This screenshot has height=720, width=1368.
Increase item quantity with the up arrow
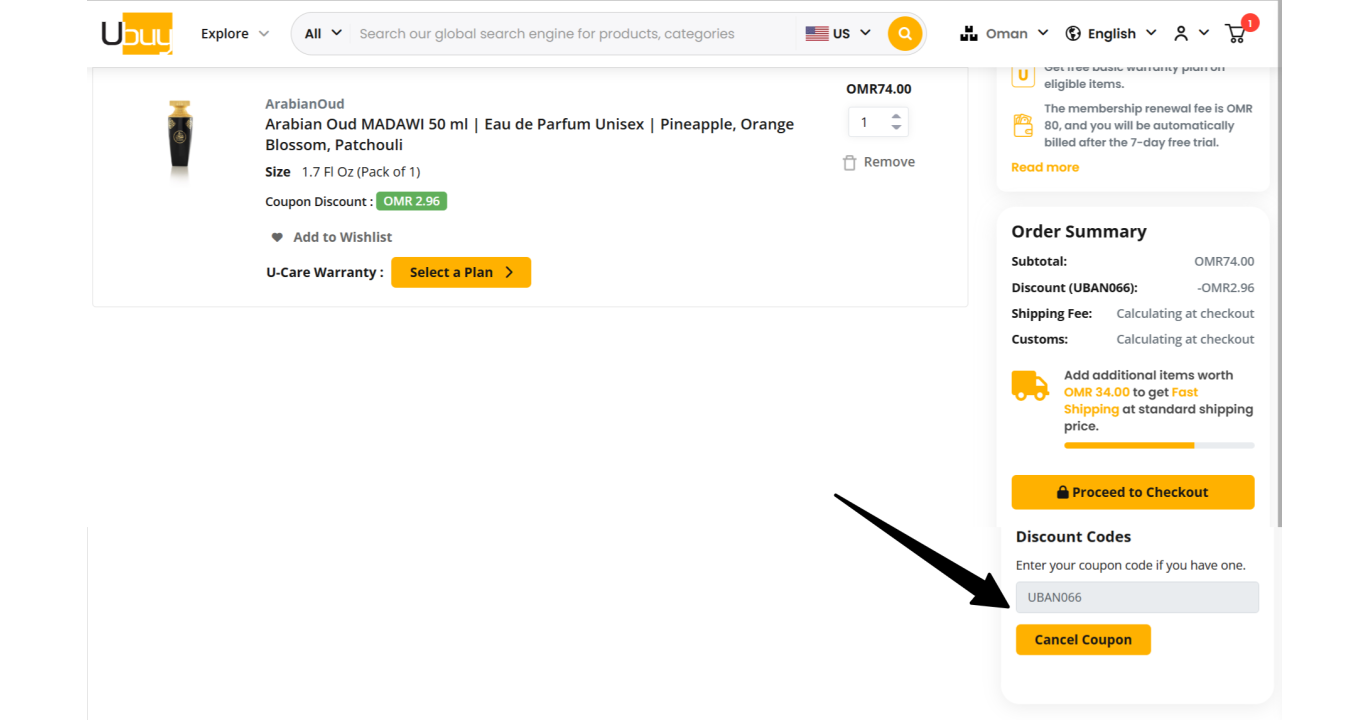pos(897,115)
